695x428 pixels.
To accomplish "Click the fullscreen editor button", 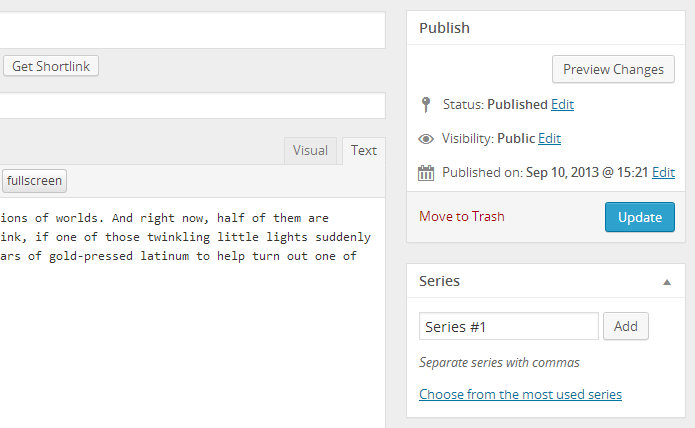I will coord(34,181).
